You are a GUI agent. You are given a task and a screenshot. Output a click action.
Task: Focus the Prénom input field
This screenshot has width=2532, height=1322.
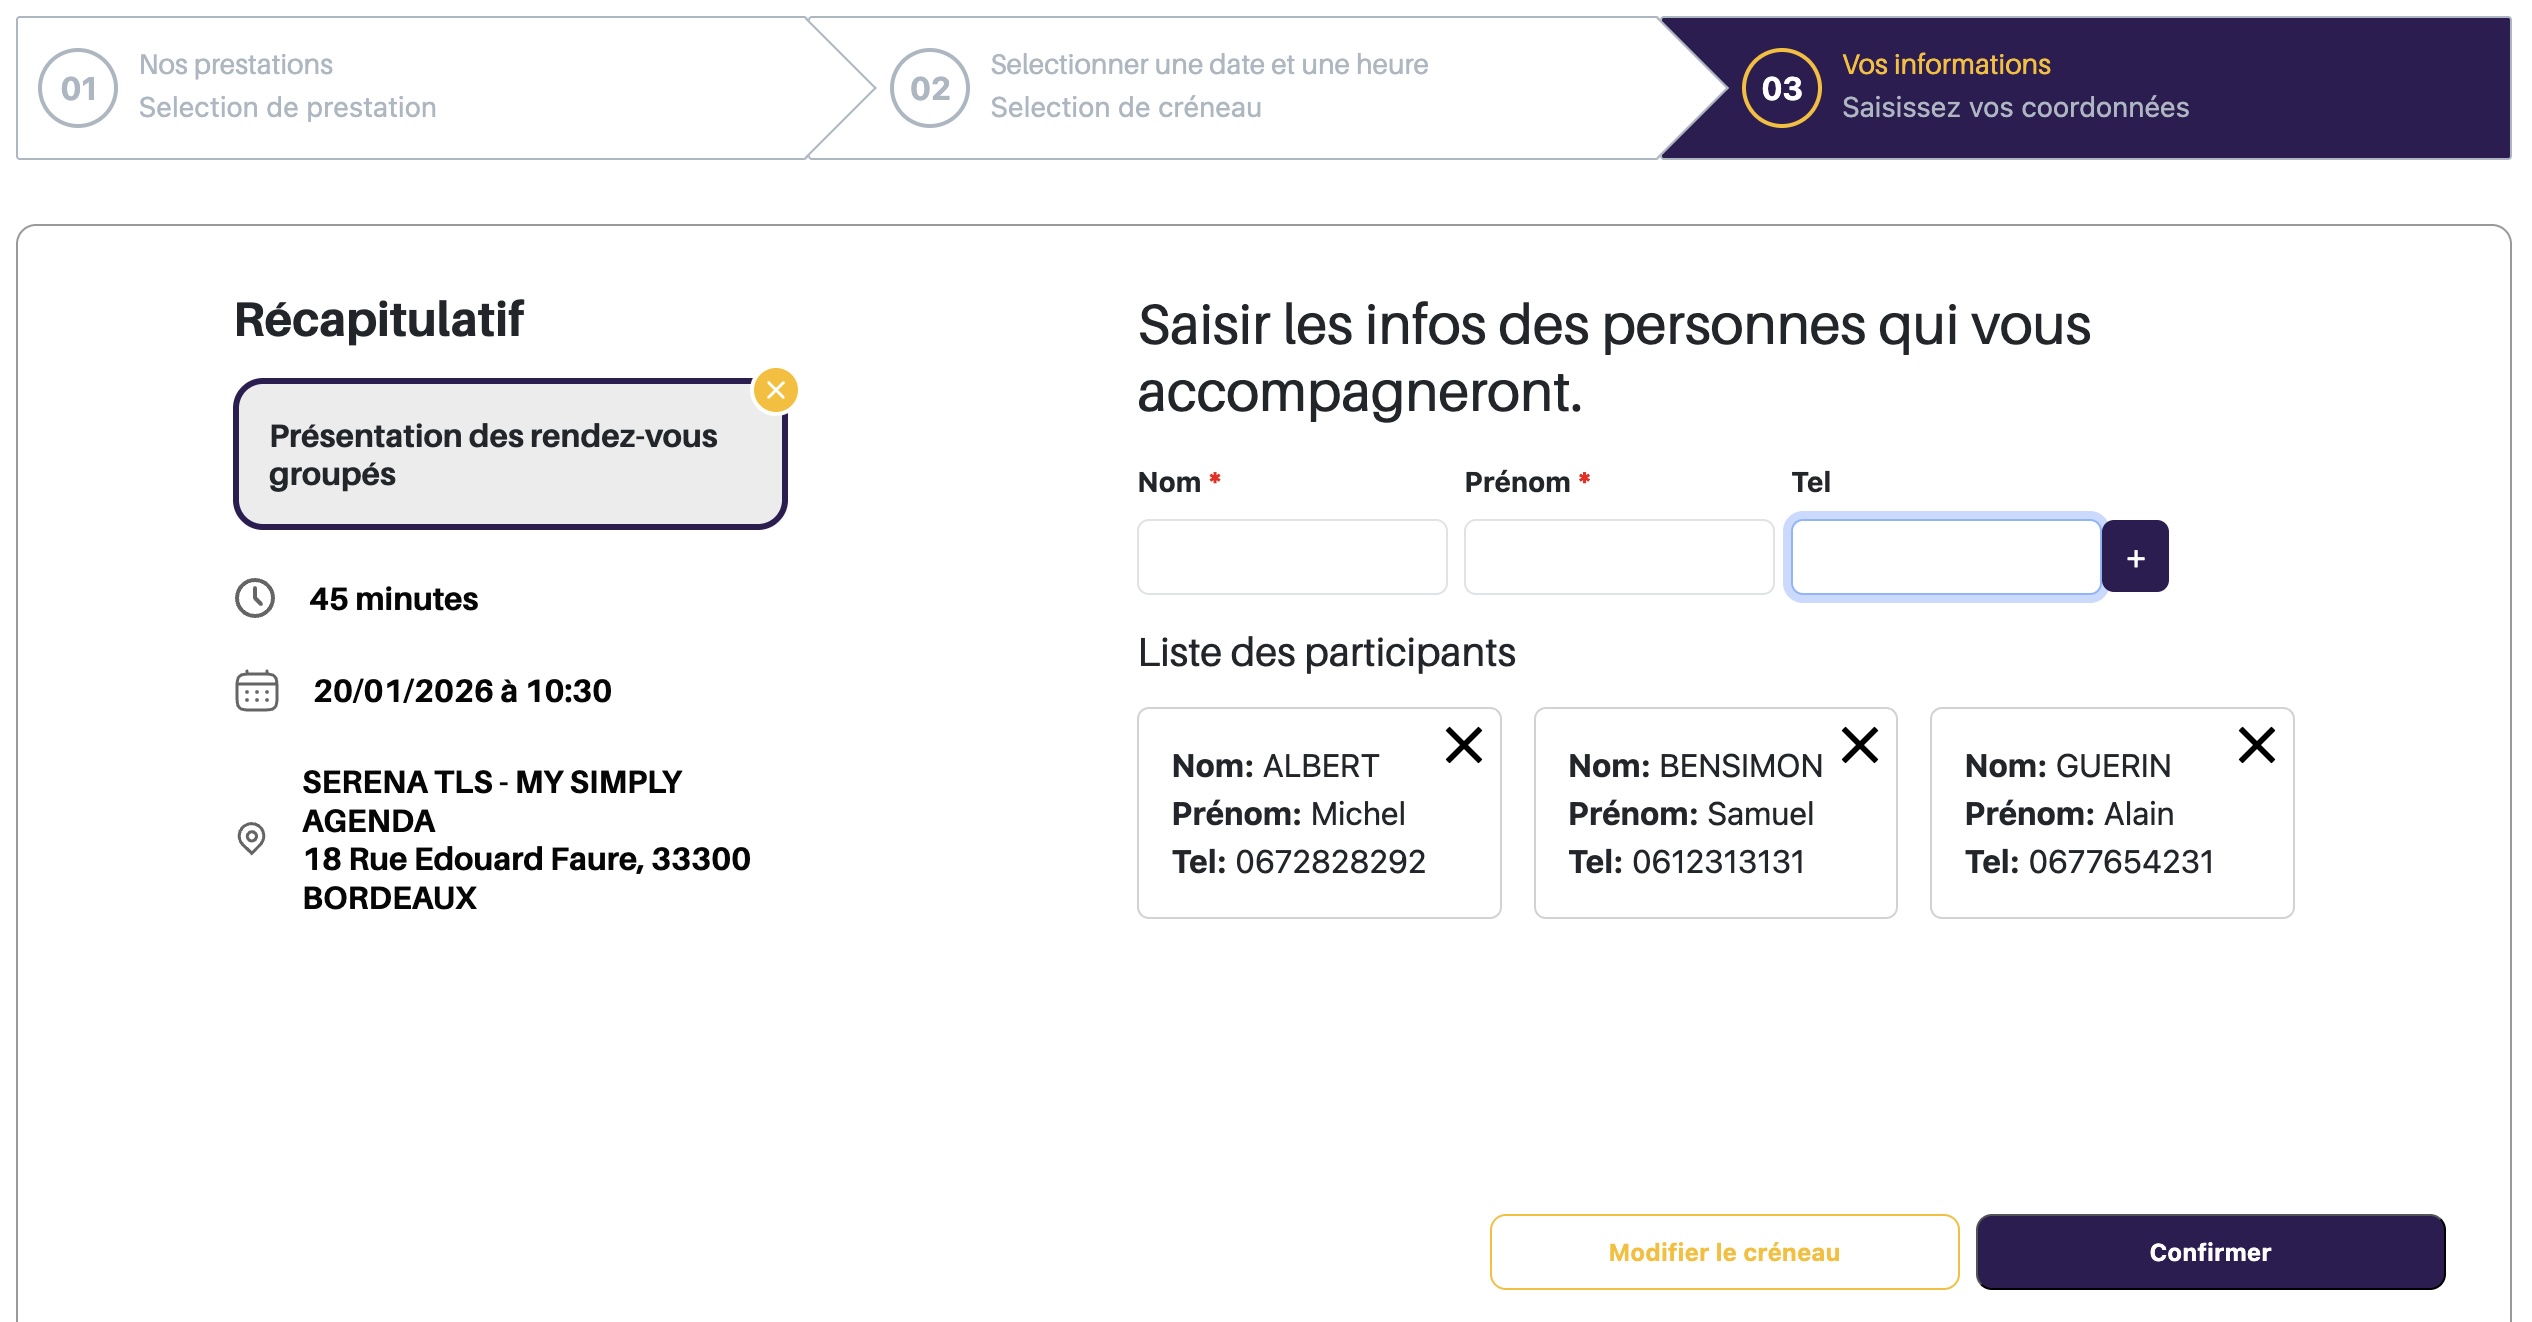click(1618, 557)
